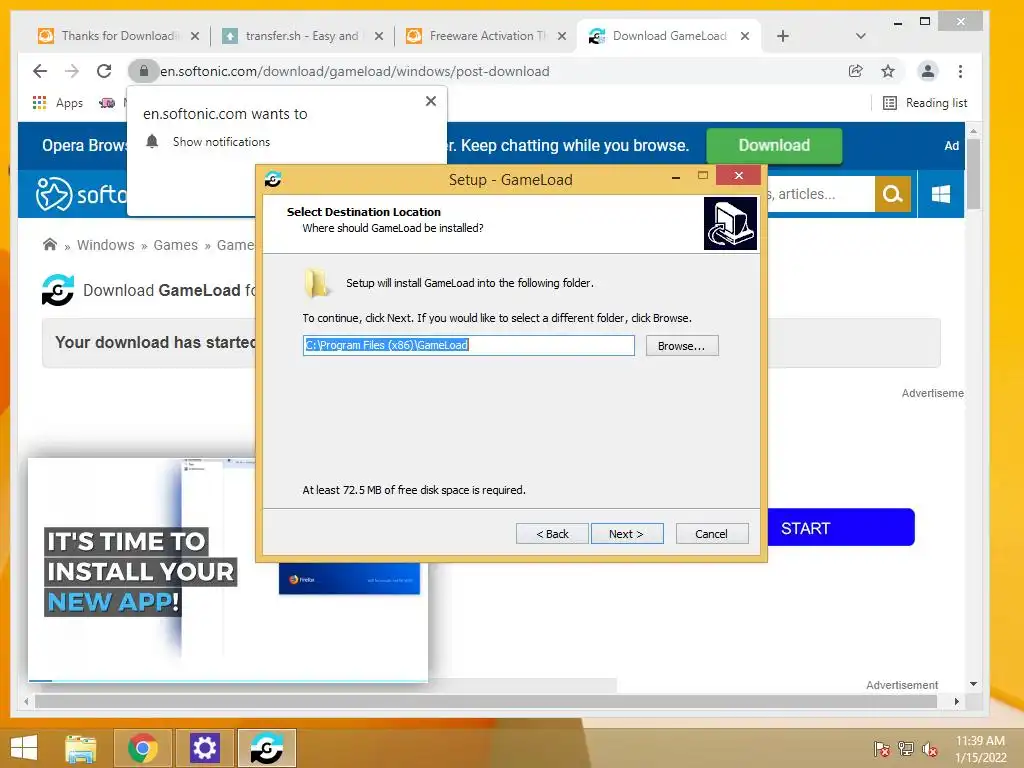Open the Apps bookmarks shortcut
Screen dimensions: 1024x768
(x=57, y=103)
